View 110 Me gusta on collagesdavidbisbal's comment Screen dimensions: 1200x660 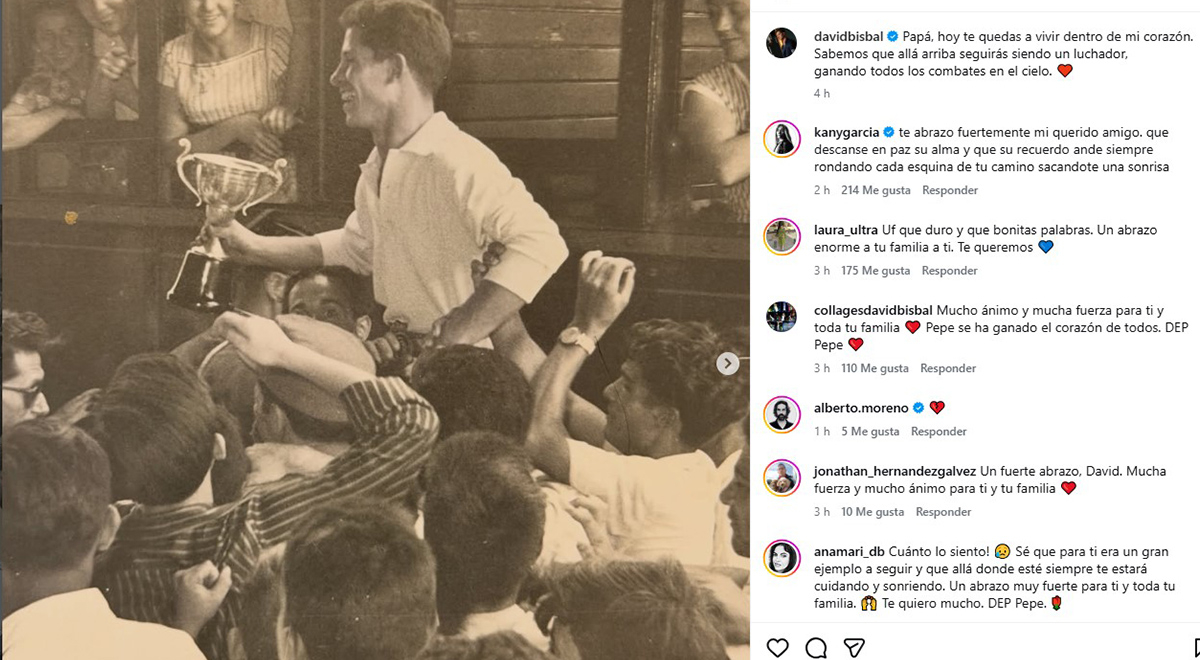point(875,368)
